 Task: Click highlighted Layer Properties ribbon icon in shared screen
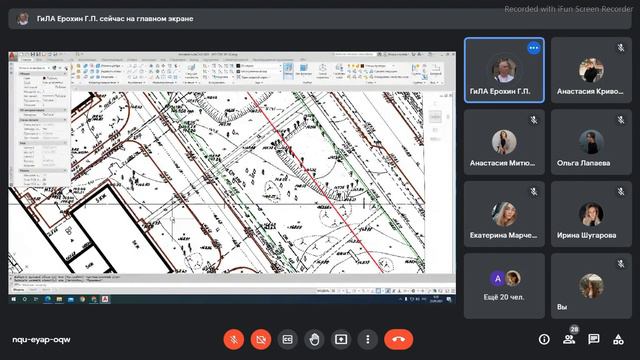288,70
